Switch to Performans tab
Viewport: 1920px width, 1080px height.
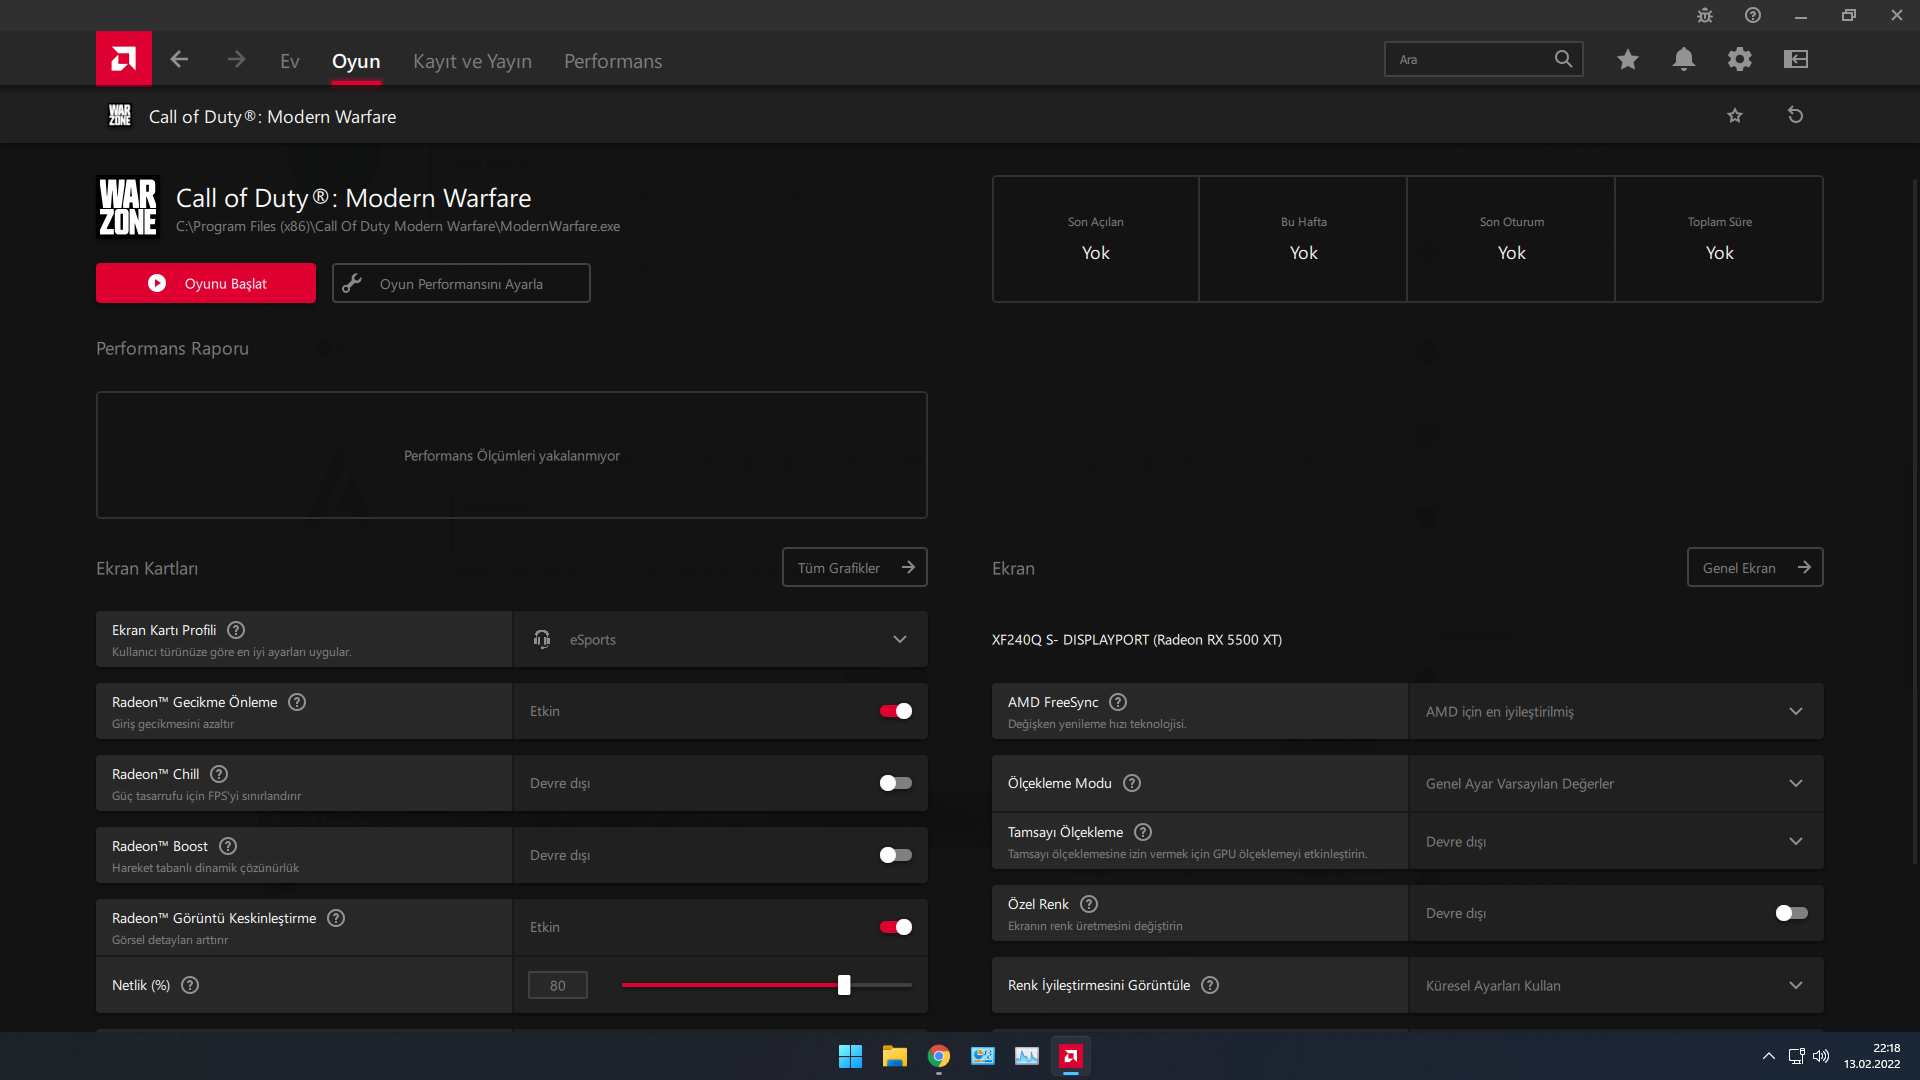click(x=613, y=61)
